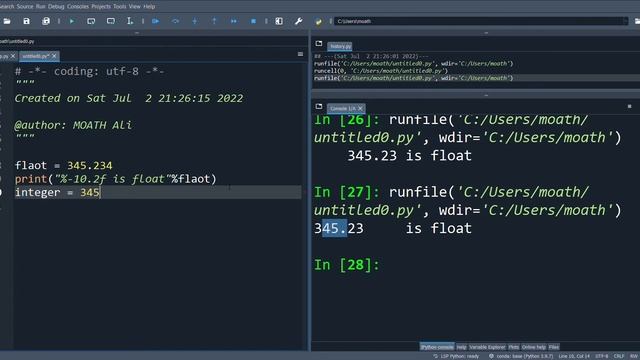Open the Consoles menu
The image size is (640, 360).
pyautogui.click(x=78, y=7)
